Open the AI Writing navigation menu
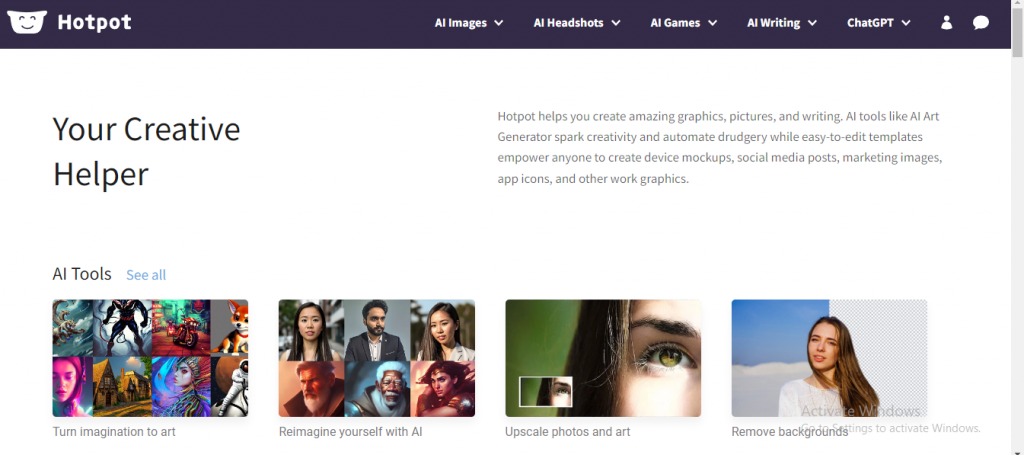This screenshot has width=1024, height=455. (x=782, y=23)
